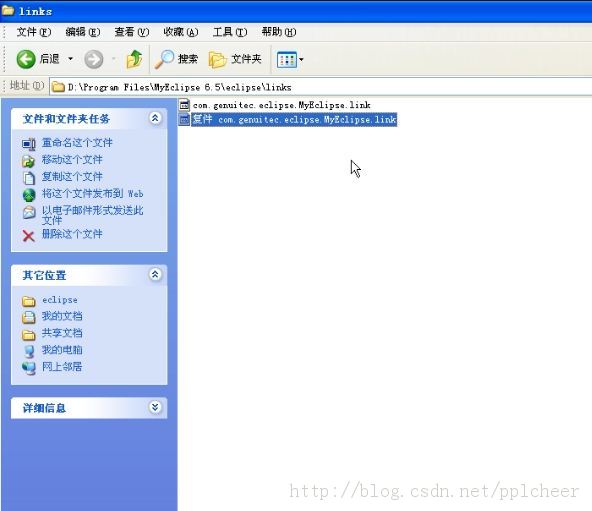Open 共享文档 link
Screen dimensions: 592x511
point(62,333)
